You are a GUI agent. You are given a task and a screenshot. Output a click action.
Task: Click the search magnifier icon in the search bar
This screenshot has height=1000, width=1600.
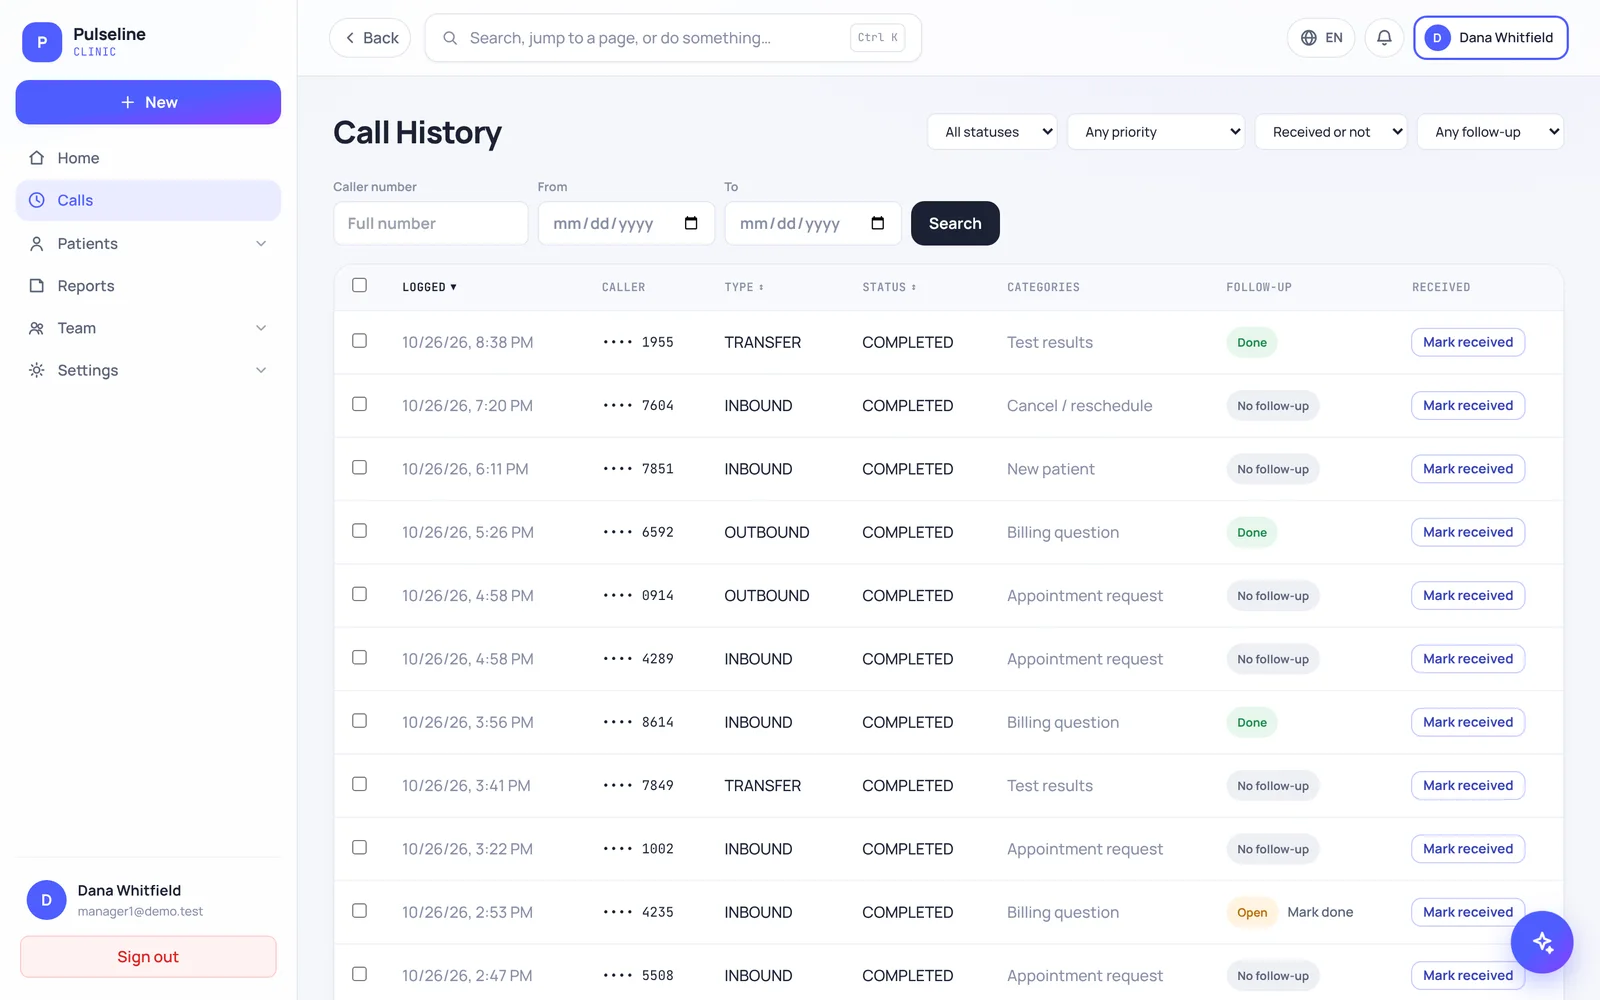tap(450, 38)
